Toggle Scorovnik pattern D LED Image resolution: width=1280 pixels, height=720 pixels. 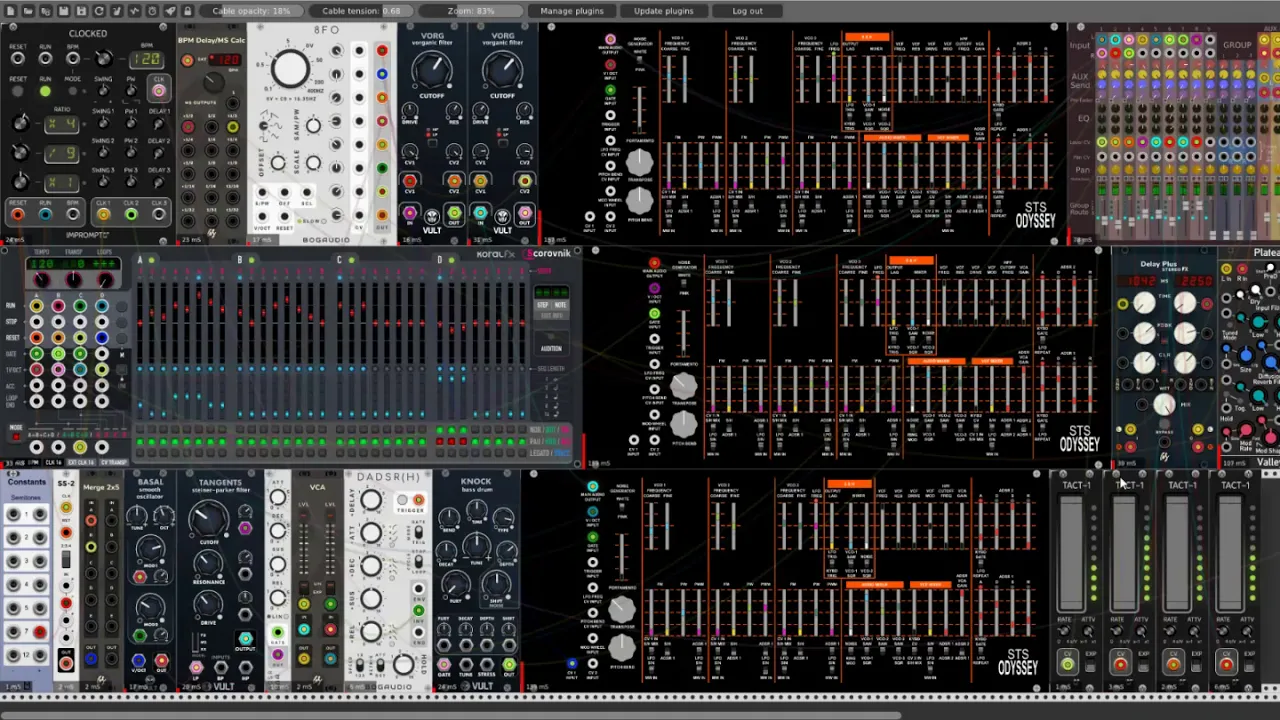[451, 260]
